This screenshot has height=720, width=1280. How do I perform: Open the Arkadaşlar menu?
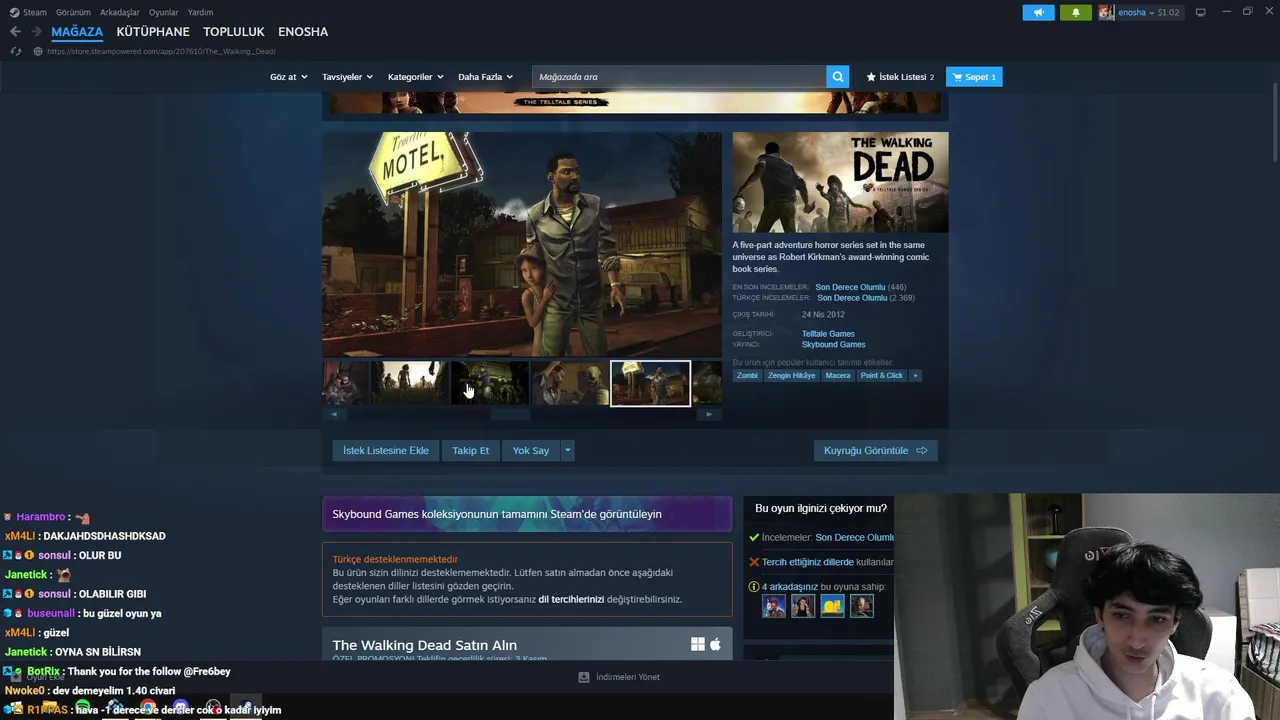click(x=120, y=12)
